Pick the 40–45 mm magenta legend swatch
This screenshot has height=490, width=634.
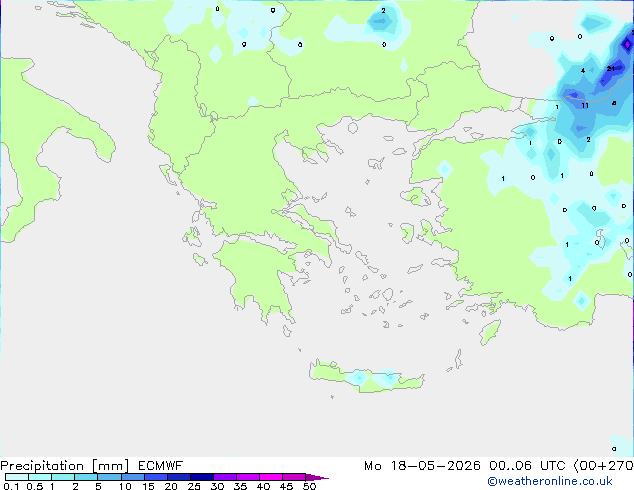click(271, 477)
